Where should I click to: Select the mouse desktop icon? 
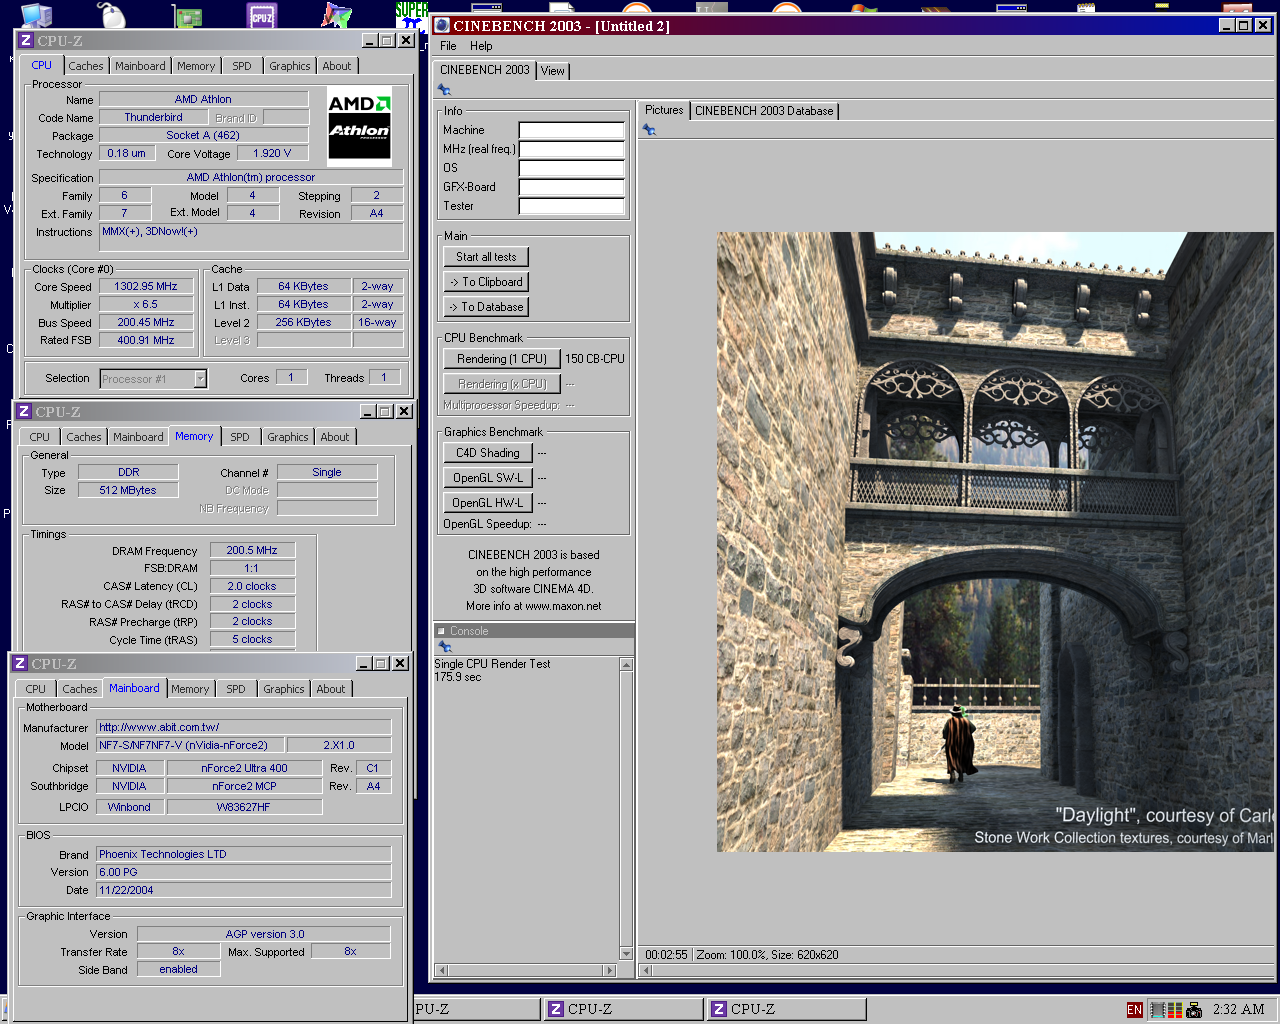point(112,15)
